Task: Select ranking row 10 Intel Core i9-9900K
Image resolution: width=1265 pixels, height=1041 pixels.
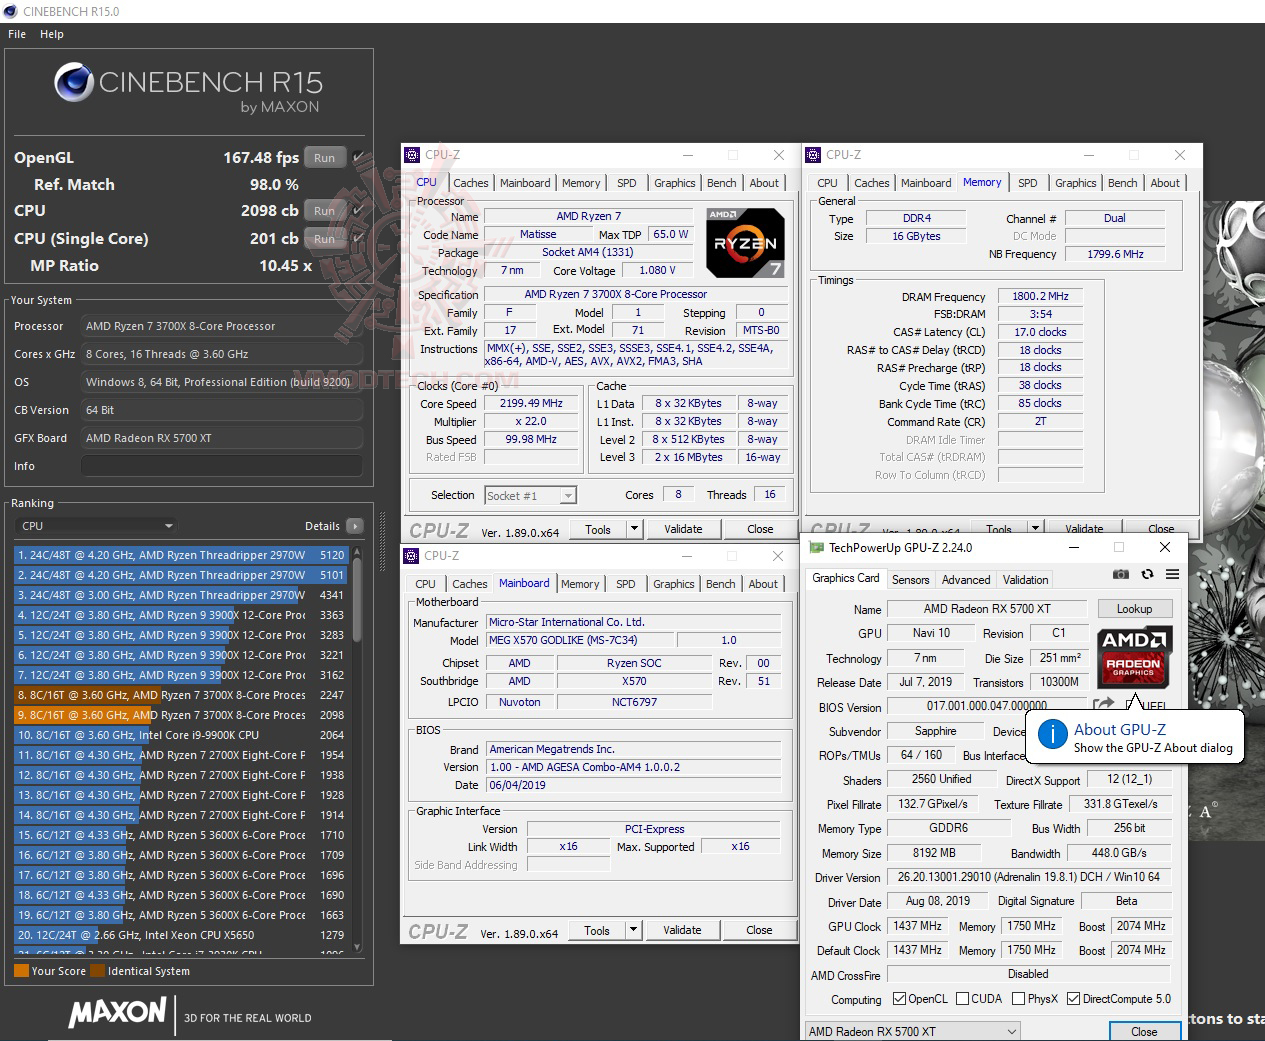Action: click(x=181, y=735)
